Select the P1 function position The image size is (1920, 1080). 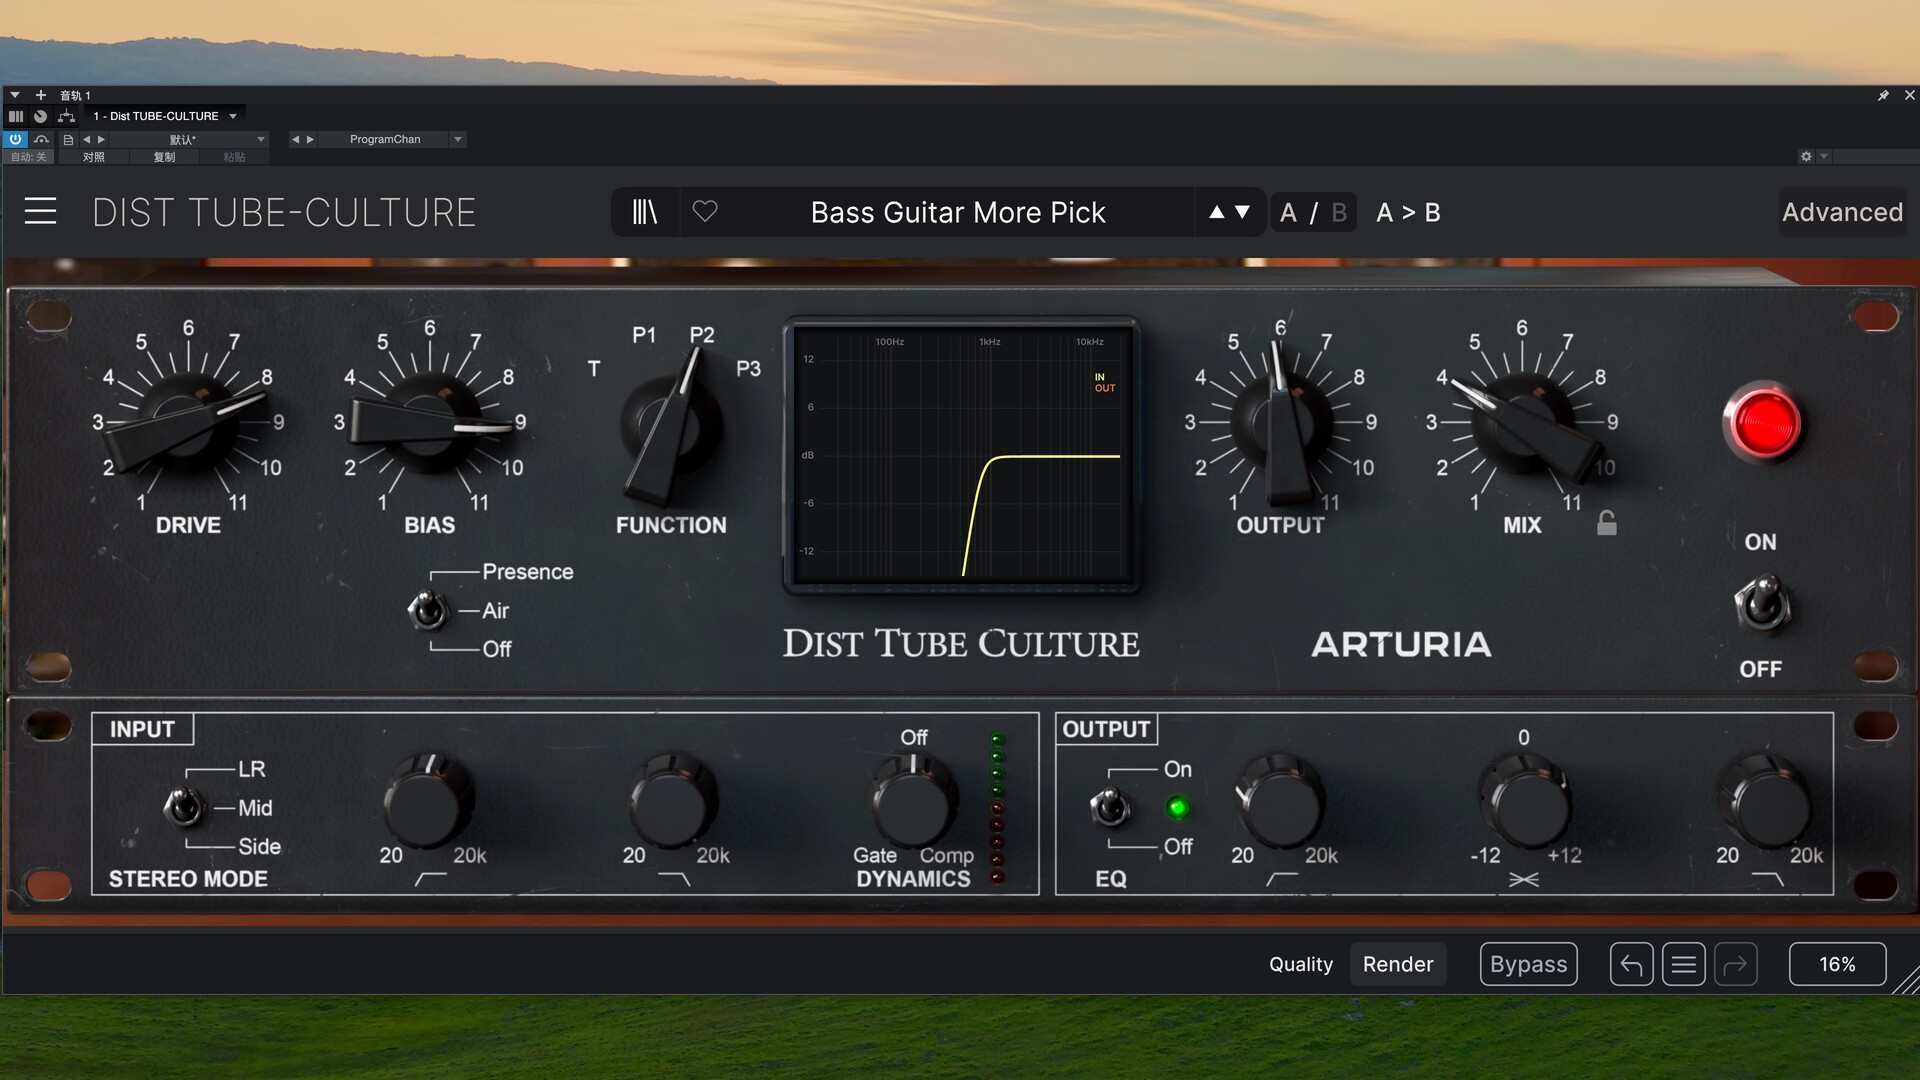644,335
